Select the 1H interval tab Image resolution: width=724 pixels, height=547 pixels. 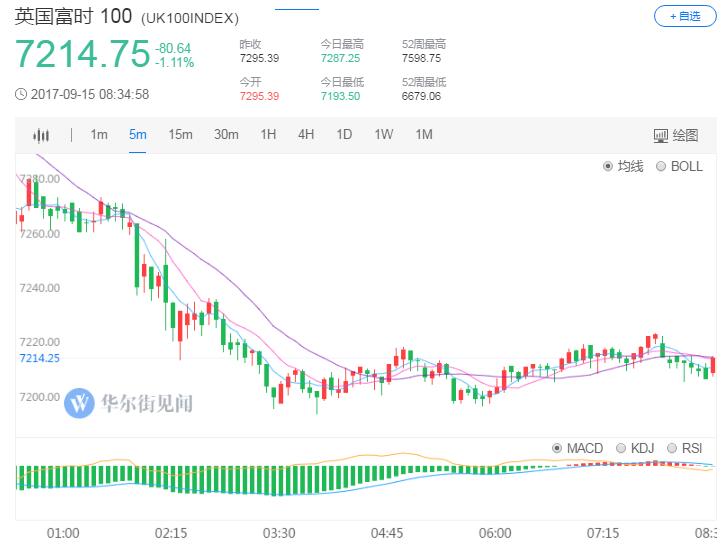268,134
